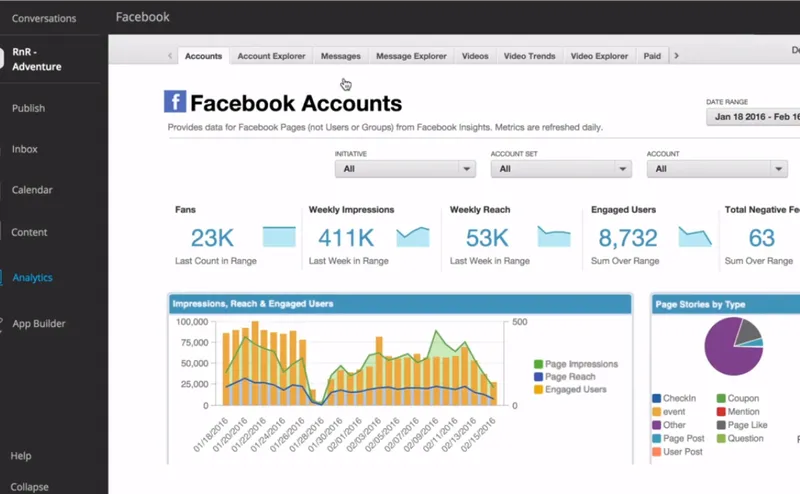
Task: Select the RnR - Adventure workspace
Action: pos(37,59)
